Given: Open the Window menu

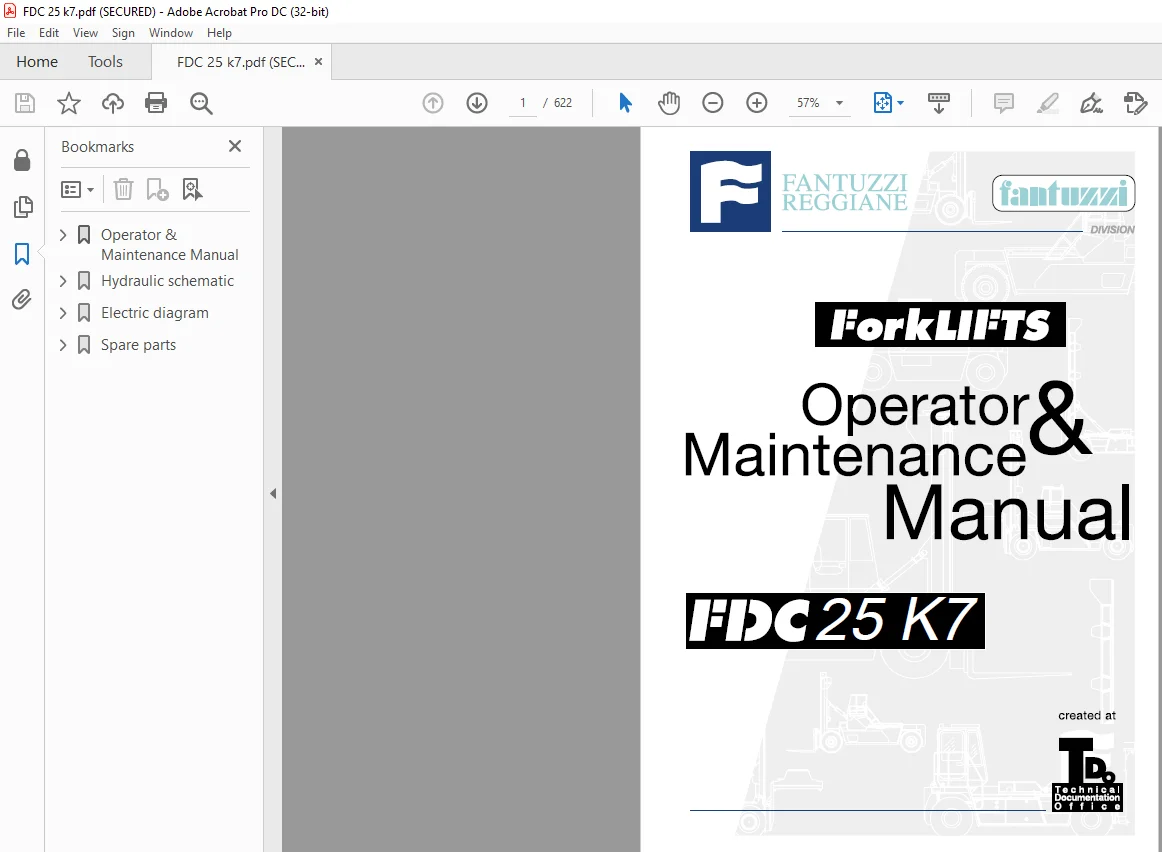Looking at the screenshot, I should pyautogui.click(x=170, y=33).
